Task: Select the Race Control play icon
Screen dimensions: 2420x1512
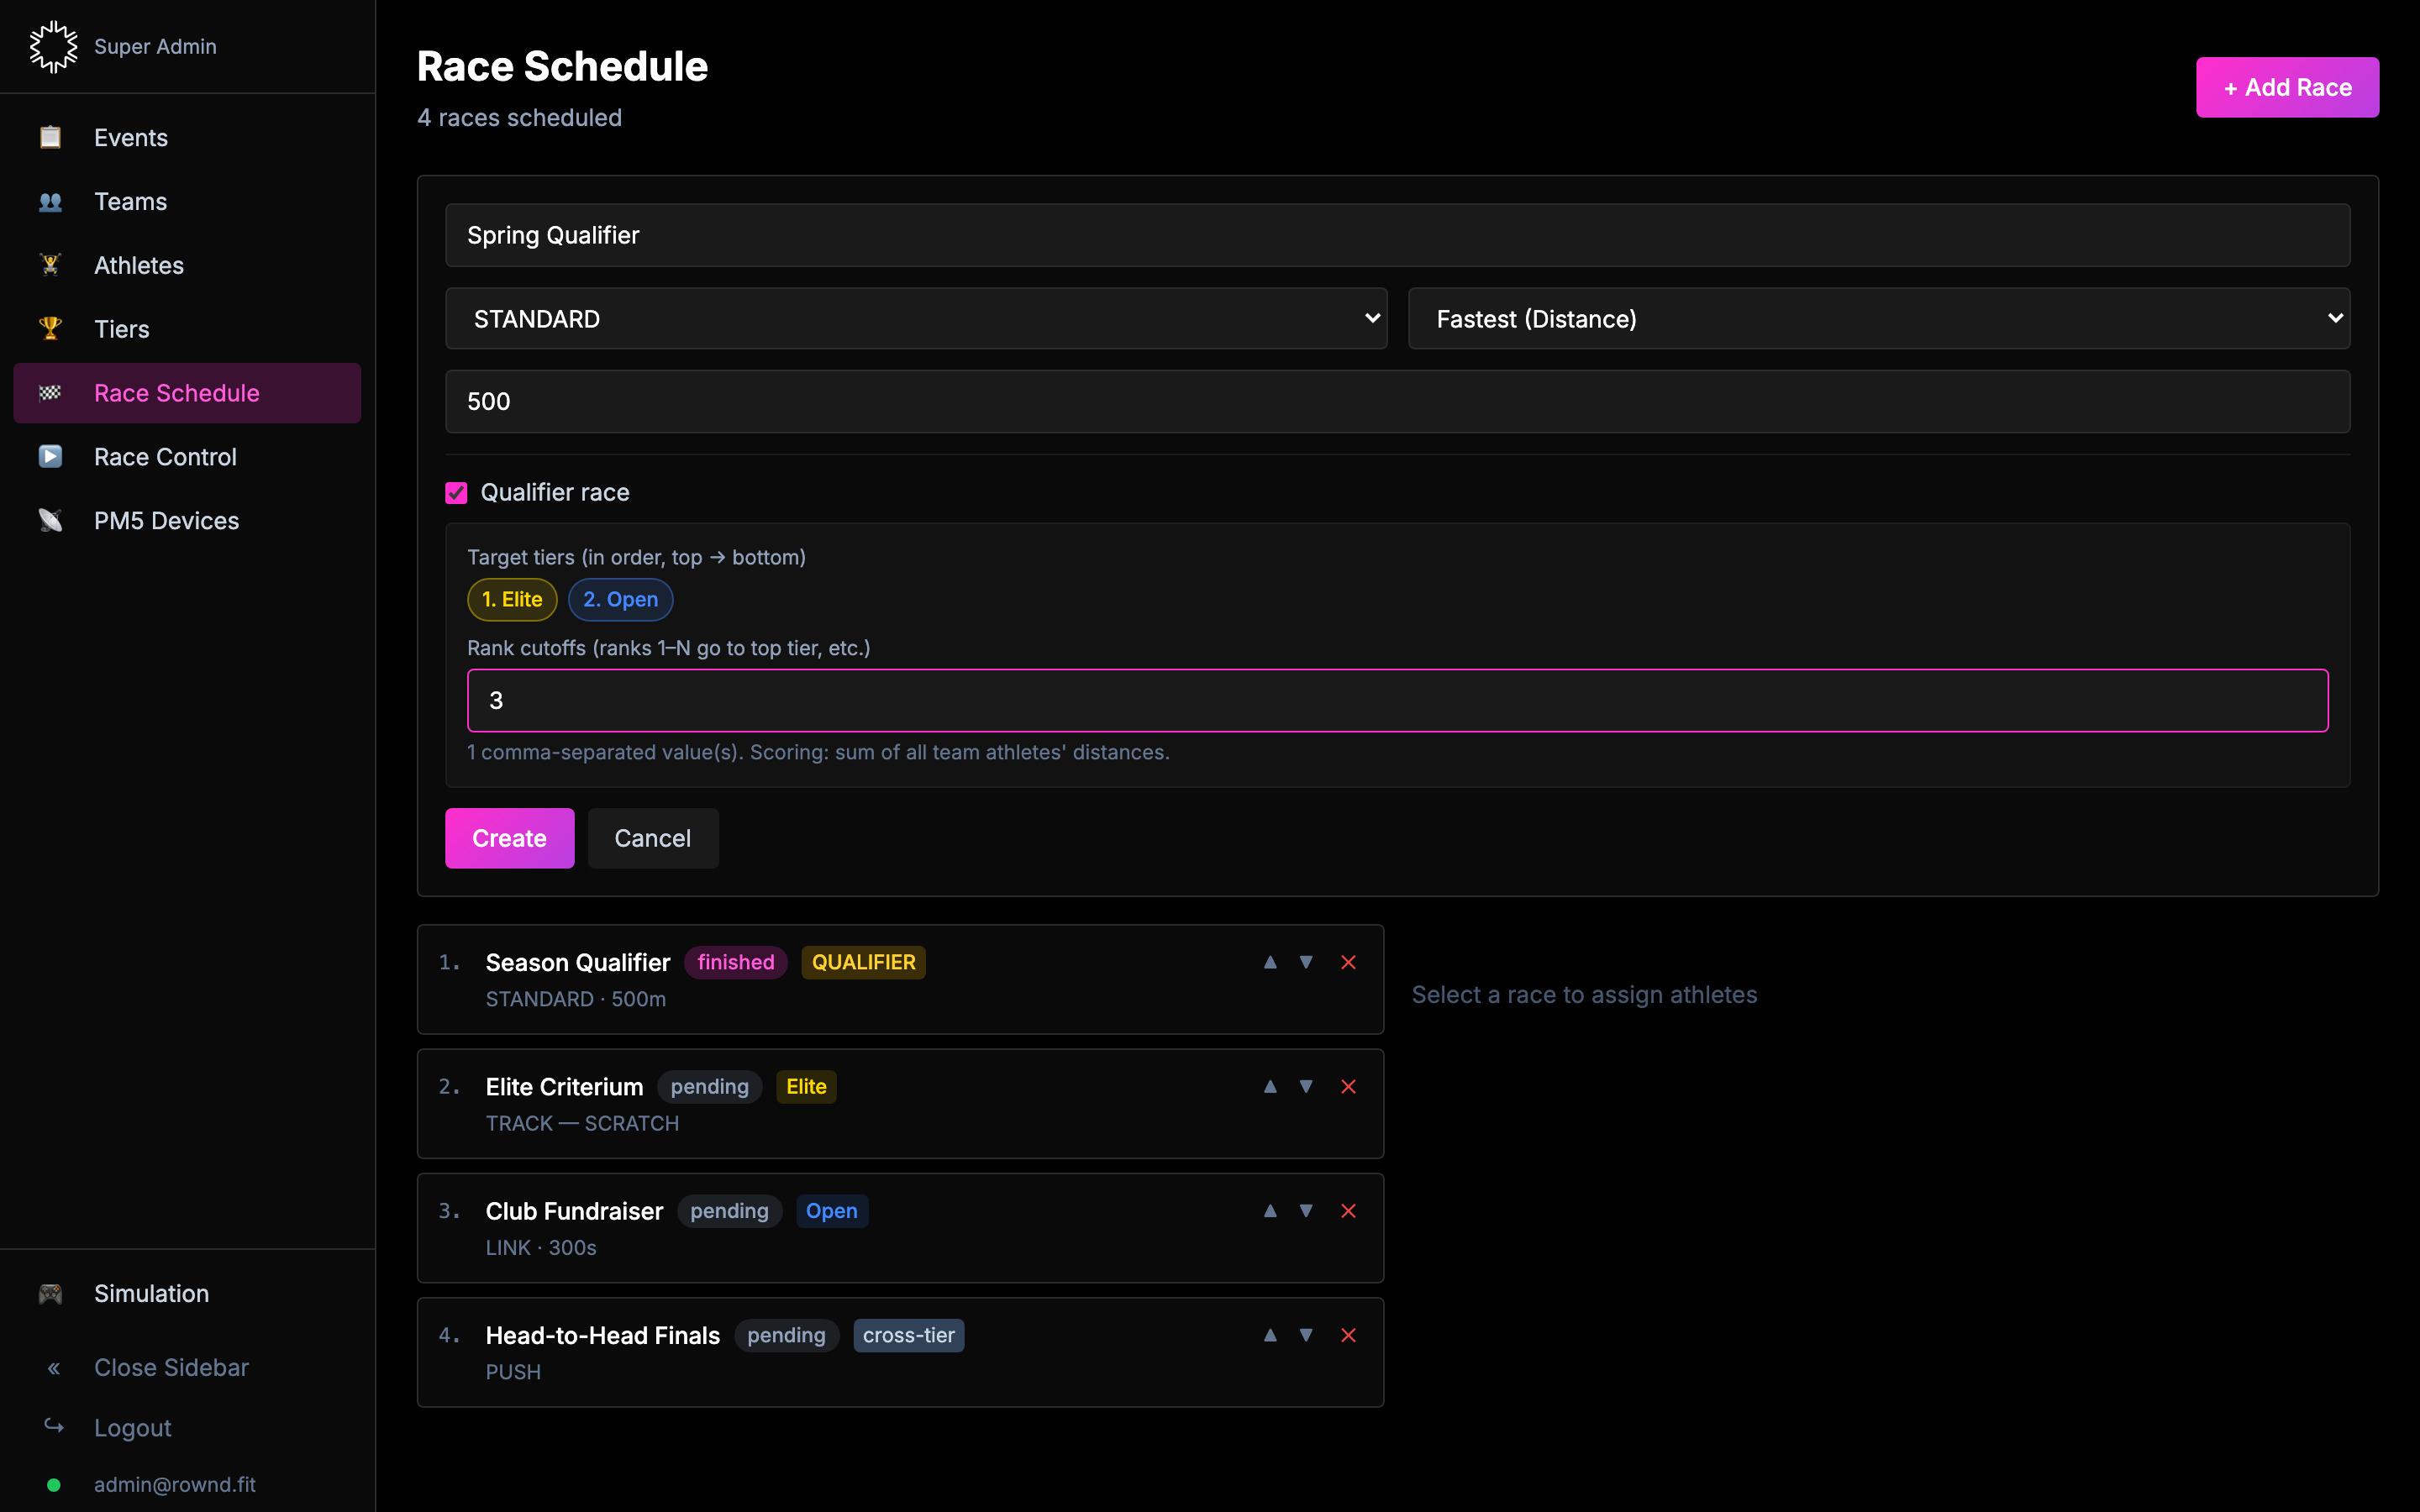Action: [x=50, y=456]
